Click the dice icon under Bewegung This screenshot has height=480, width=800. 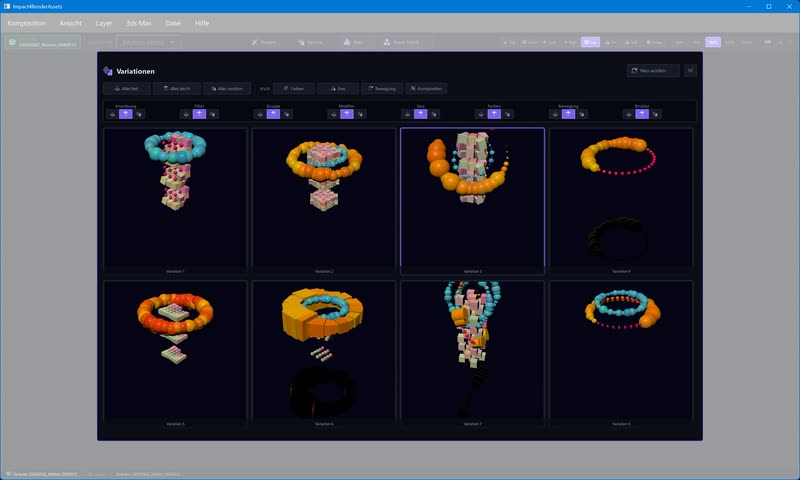click(582, 114)
